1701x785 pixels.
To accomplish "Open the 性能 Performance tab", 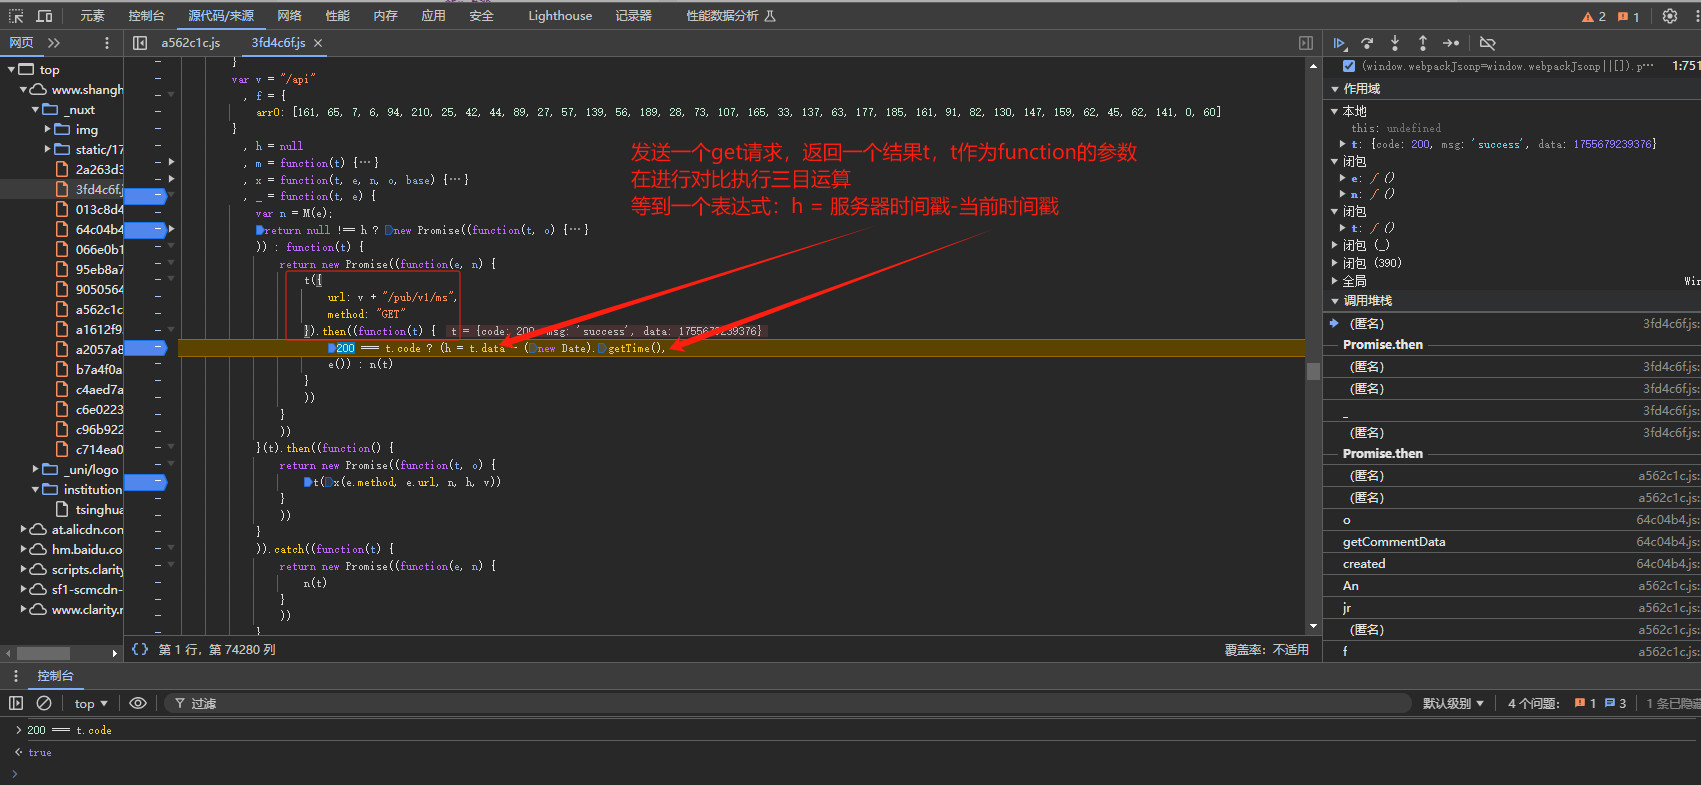I will [338, 16].
